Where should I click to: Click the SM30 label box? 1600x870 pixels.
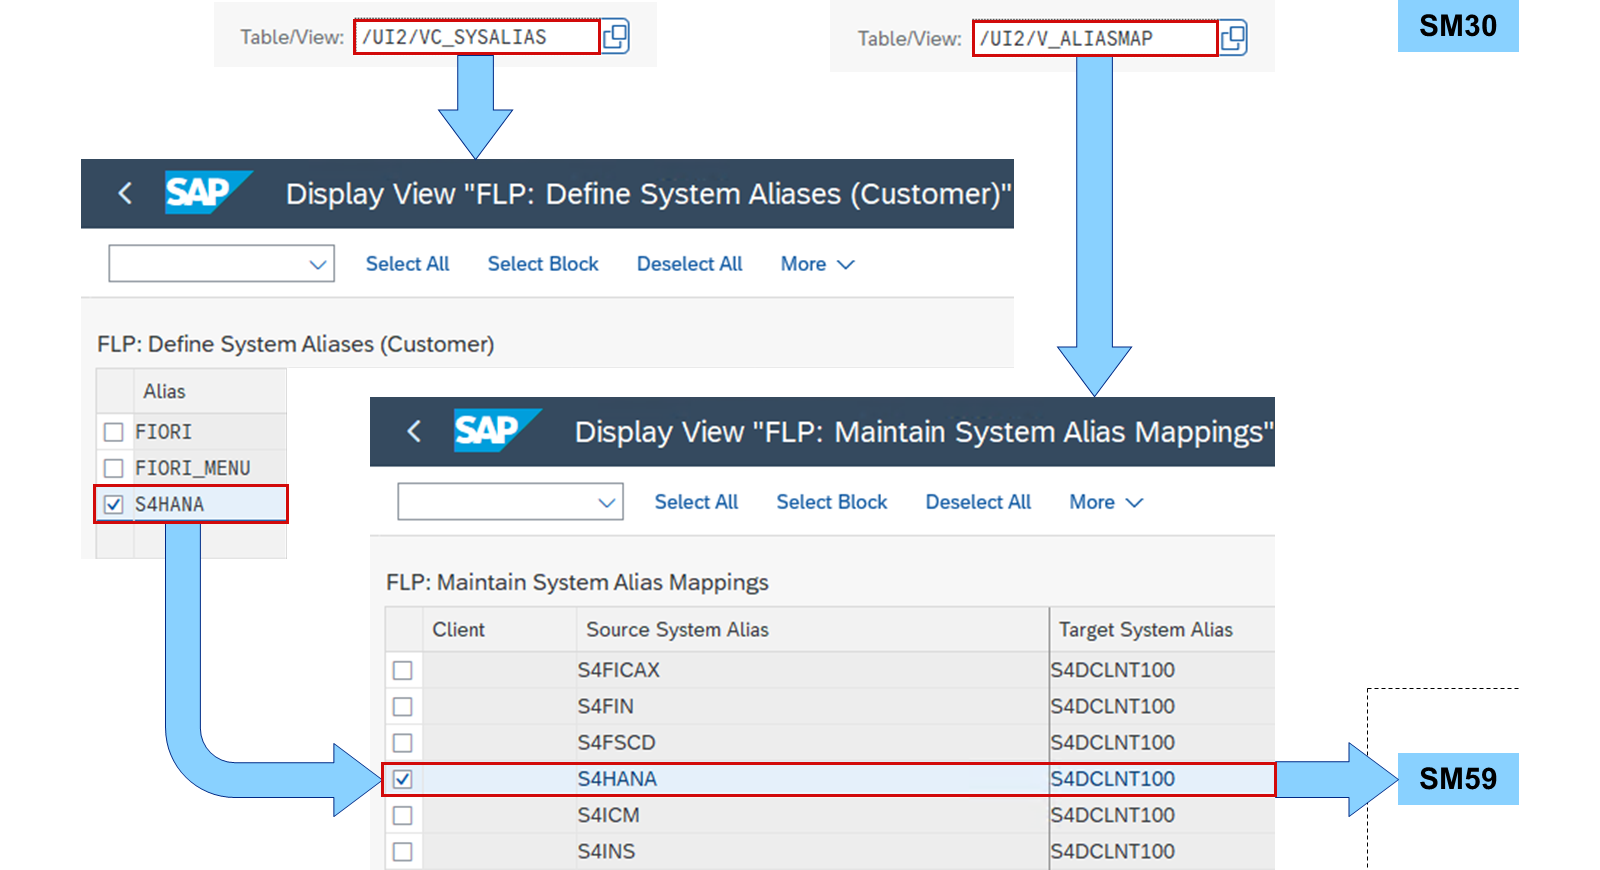point(1458,26)
